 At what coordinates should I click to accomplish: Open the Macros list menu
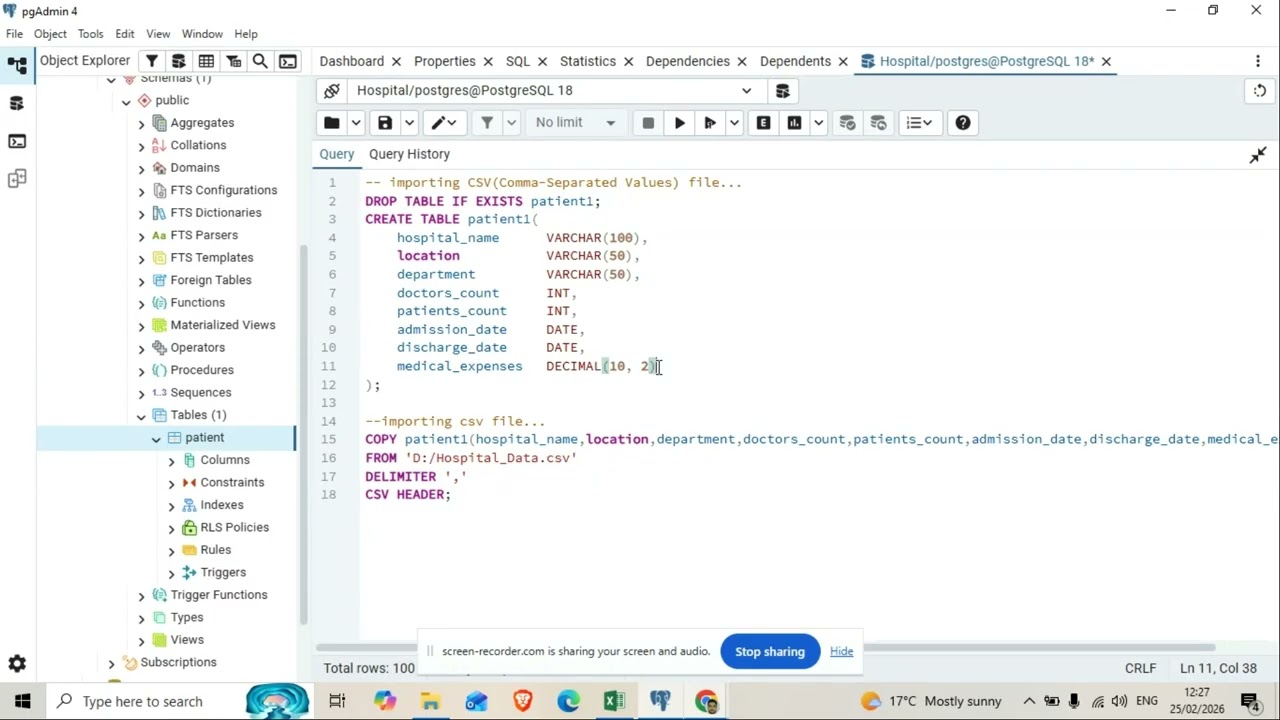[919, 123]
